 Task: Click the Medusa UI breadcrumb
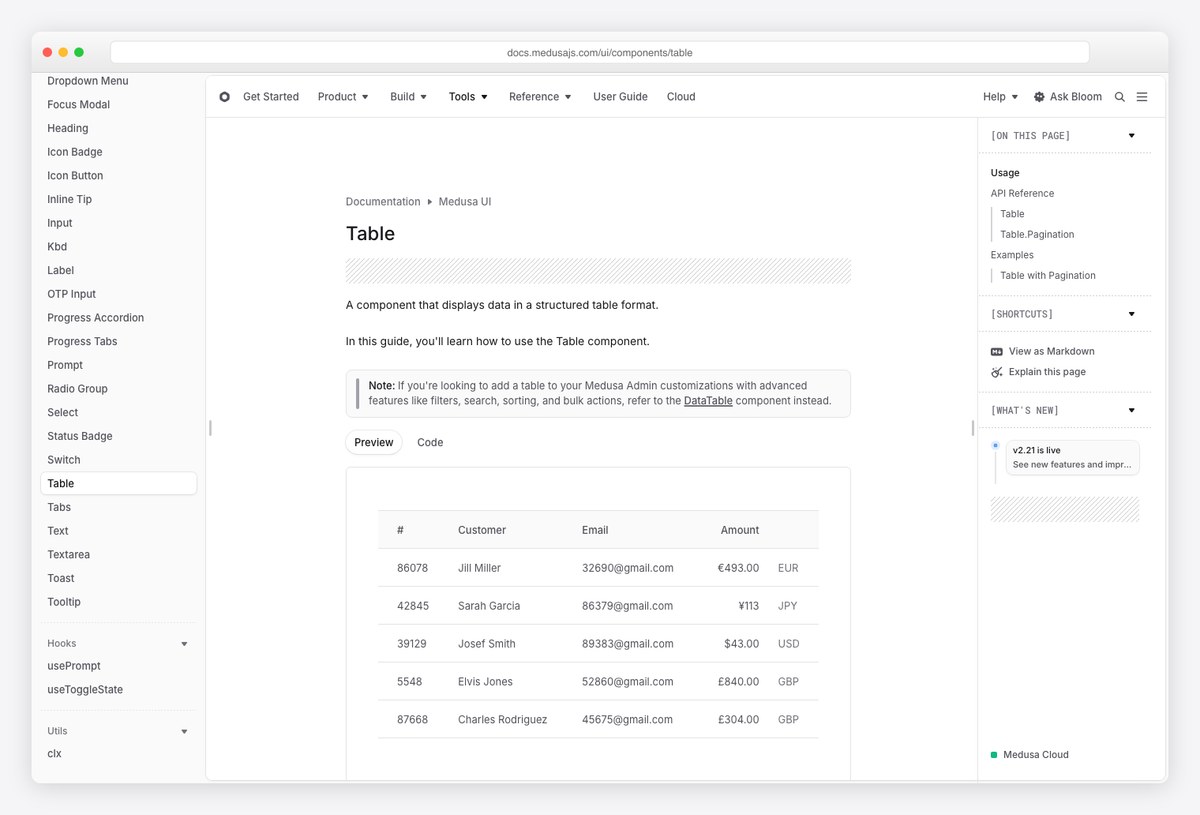tap(465, 202)
